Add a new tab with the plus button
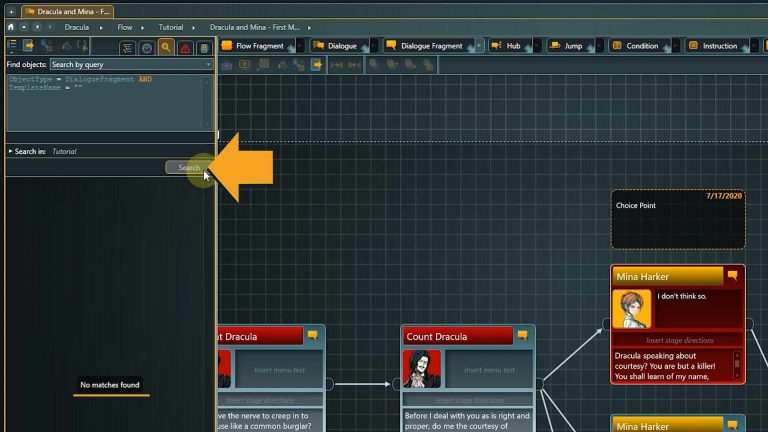This screenshot has width=768, height=432. tap(11, 11)
